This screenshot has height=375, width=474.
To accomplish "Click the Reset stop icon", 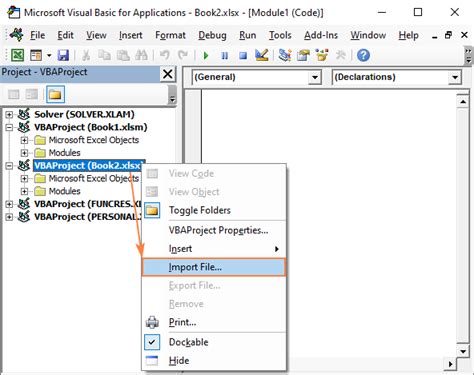I will tap(243, 55).
